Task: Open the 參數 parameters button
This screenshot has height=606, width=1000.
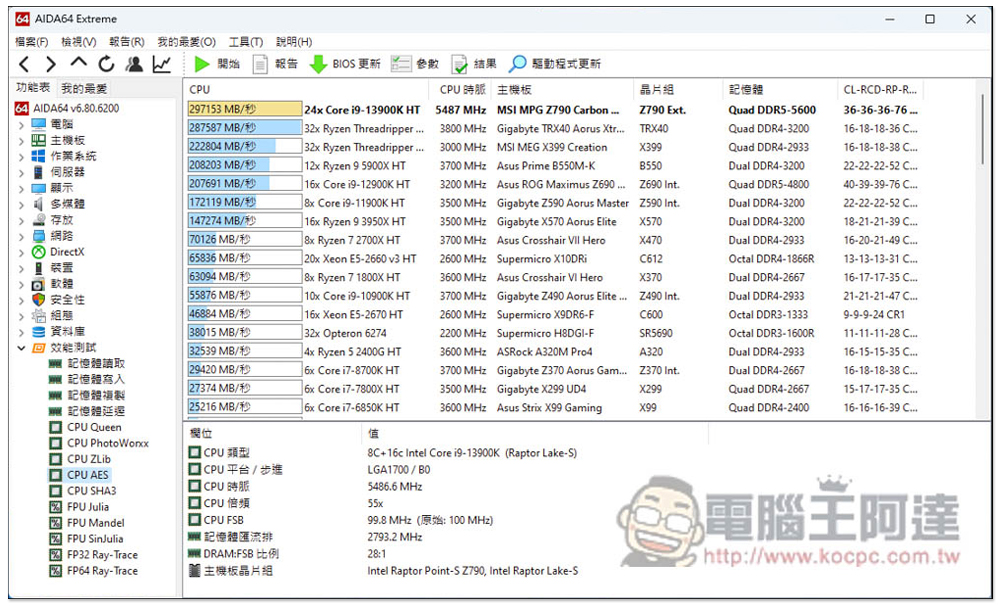Action: coord(415,64)
